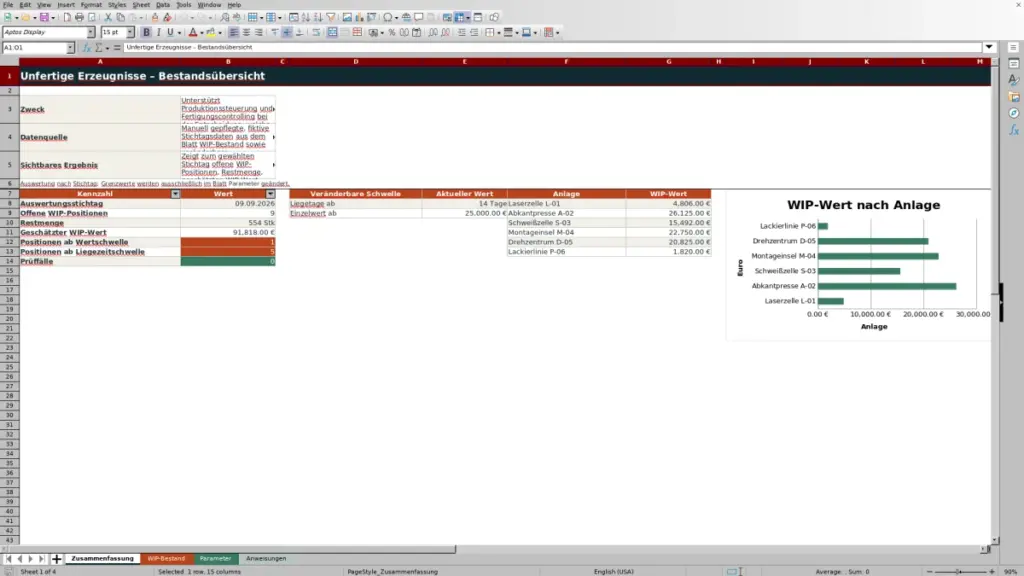1024x576 pixels.
Task: Click the Print icon in the toolbar
Action: (79, 18)
